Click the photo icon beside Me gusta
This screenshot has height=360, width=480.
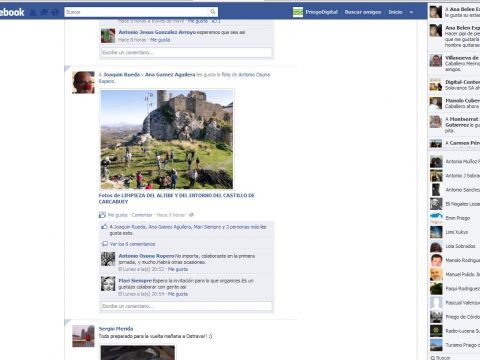[x=102, y=215]
